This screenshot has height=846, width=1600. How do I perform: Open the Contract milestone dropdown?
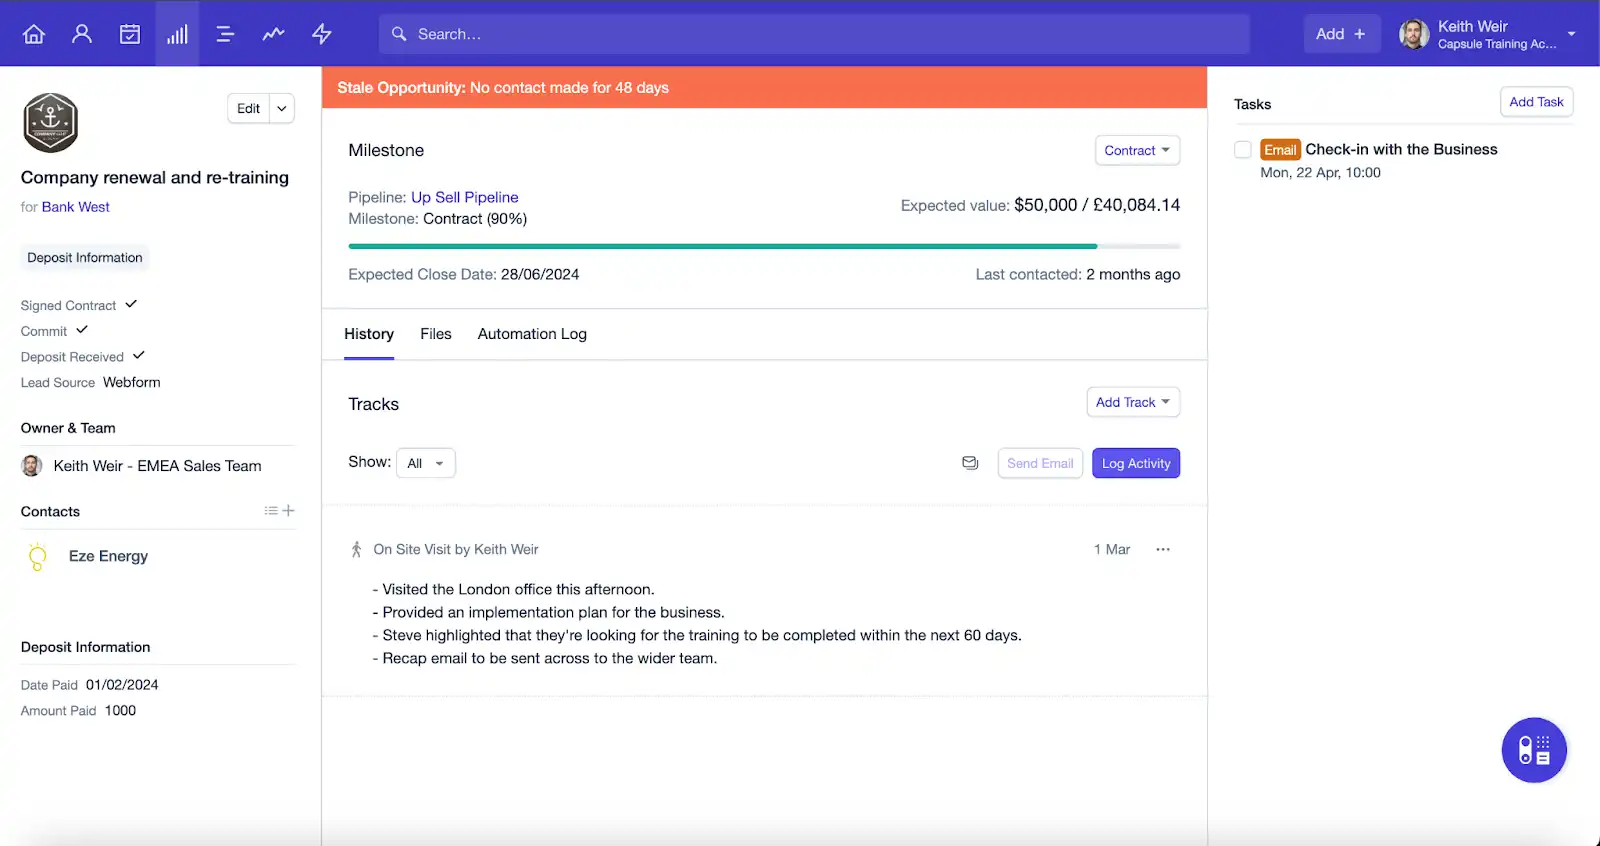coord(1137,150)
